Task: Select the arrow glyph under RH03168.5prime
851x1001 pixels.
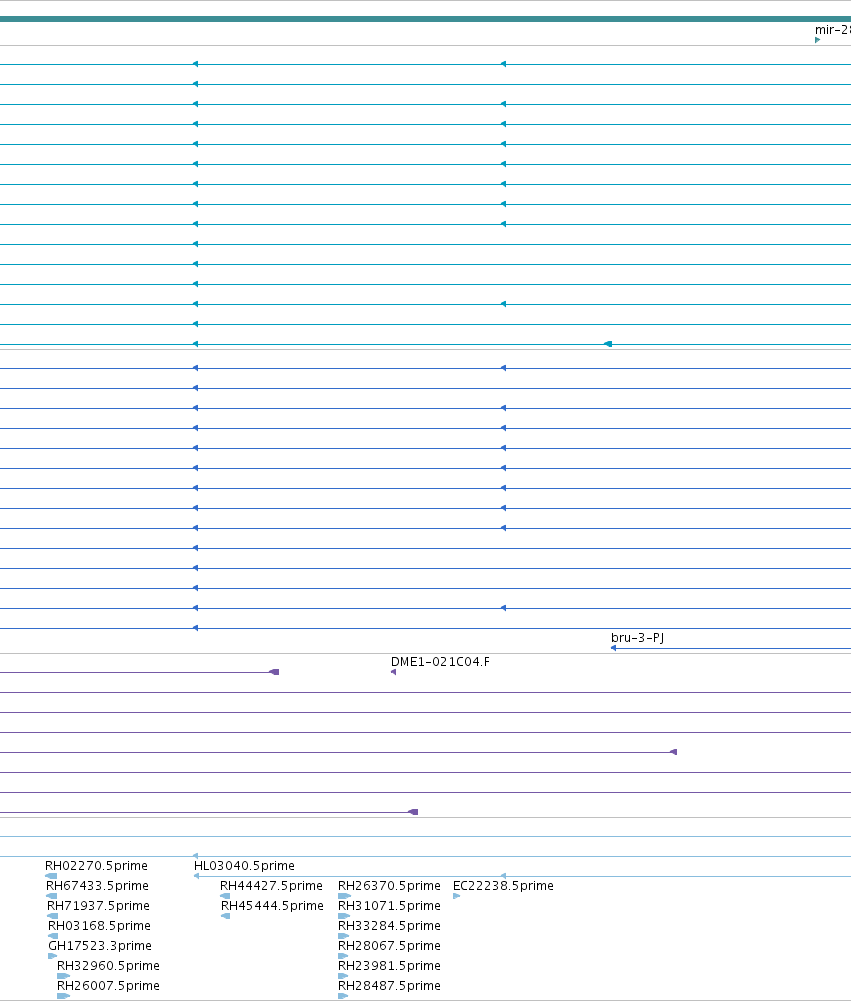Action: pyautogui.click(x=53, y=936)
